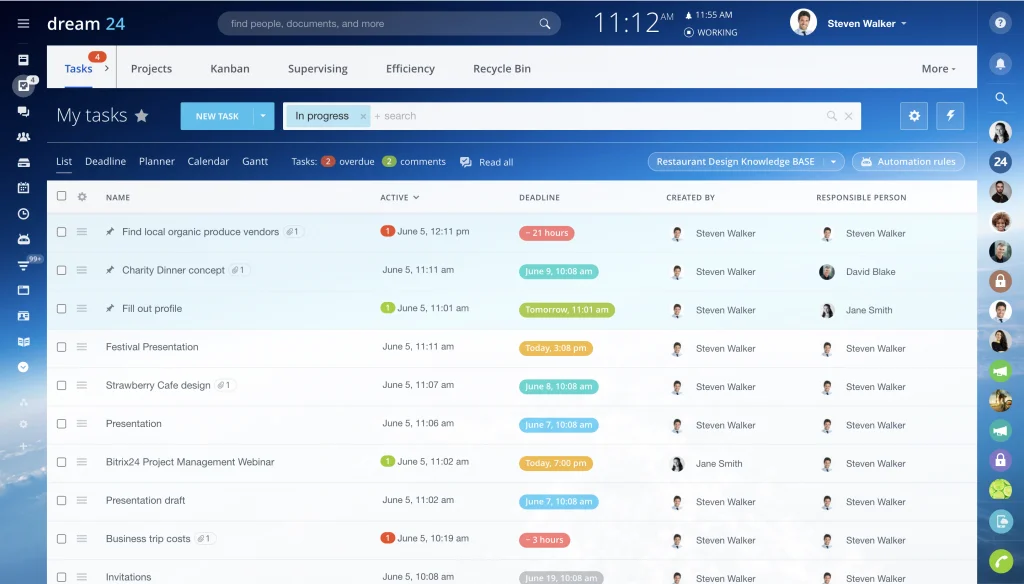The image size is (1024, 584).
Task: Click the help question mark icon
Action: coord(1000,24)
